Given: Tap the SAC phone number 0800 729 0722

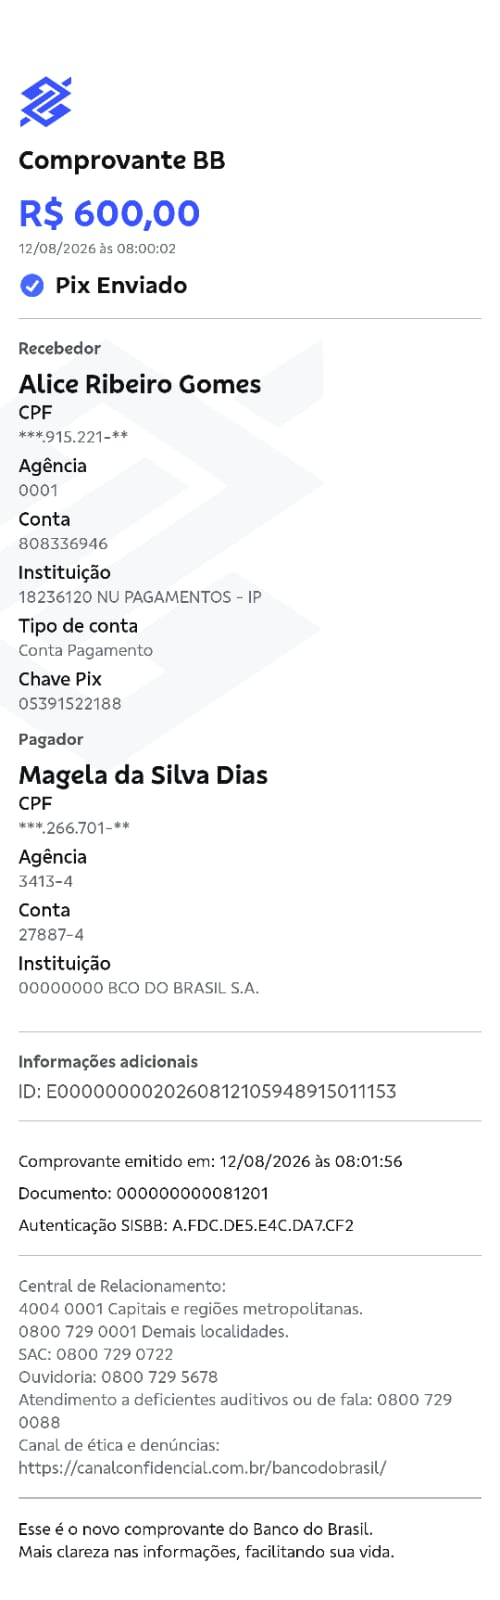Looking at the screenshot, I should tap(115, 1354).
